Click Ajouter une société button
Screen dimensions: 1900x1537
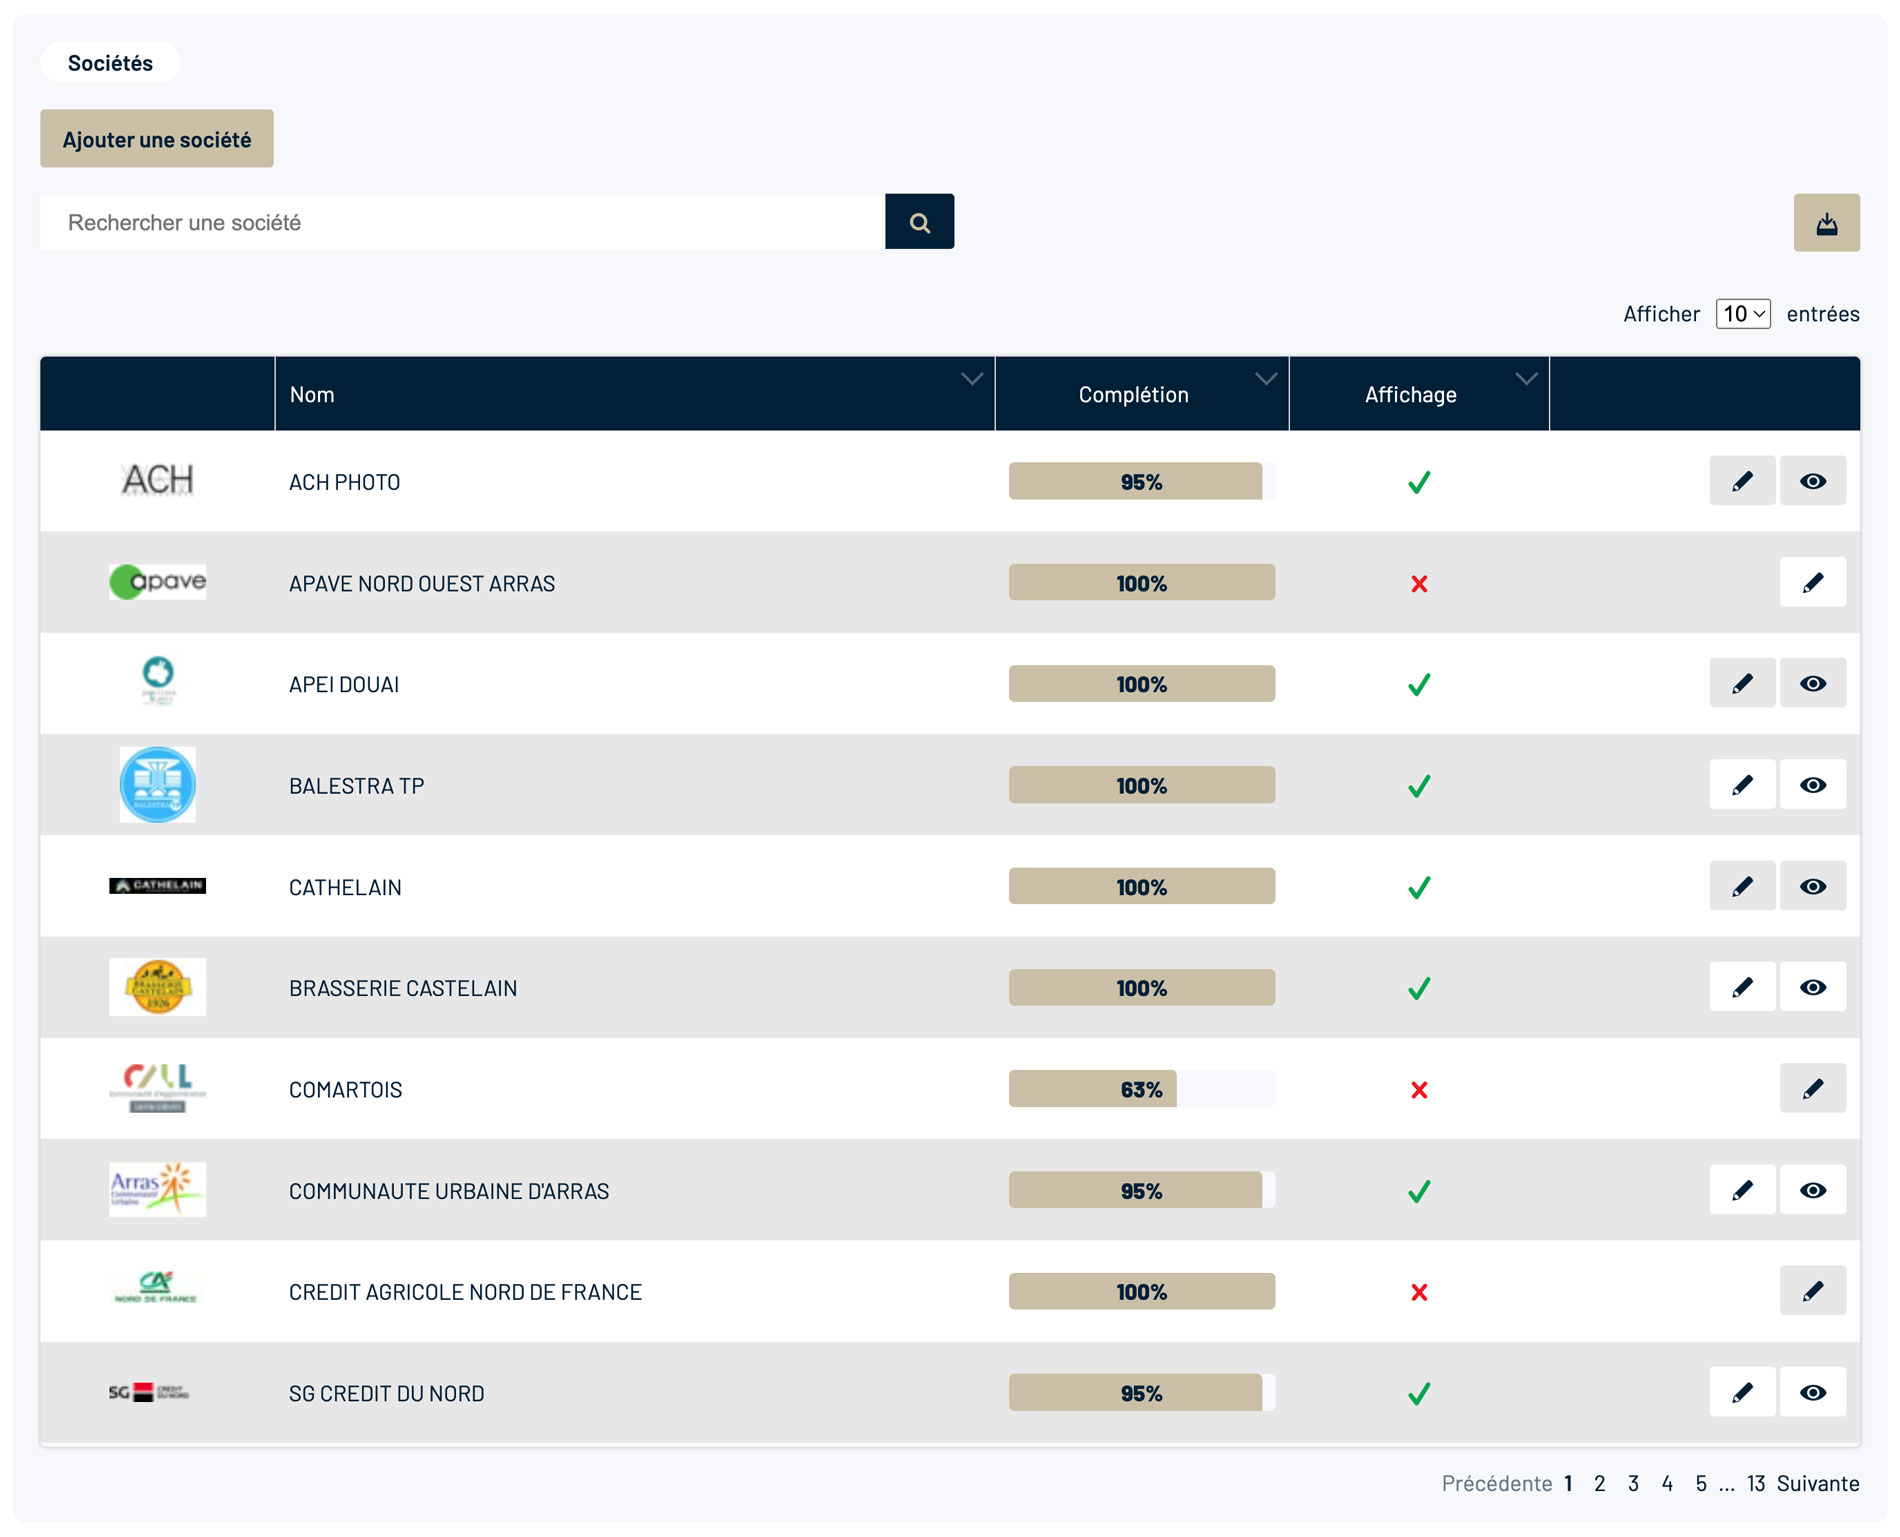coord(157,139)
